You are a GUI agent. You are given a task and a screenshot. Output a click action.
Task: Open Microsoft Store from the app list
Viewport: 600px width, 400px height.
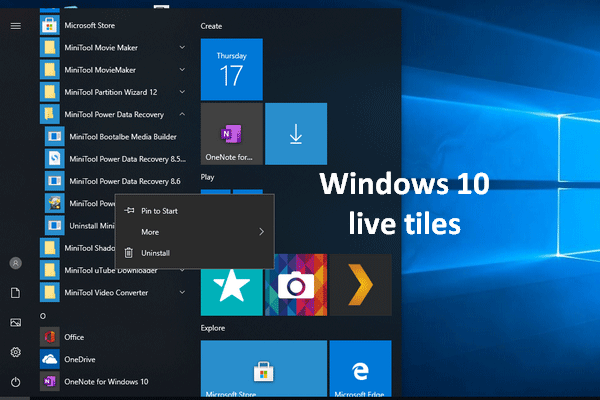[x=90, y=26]
